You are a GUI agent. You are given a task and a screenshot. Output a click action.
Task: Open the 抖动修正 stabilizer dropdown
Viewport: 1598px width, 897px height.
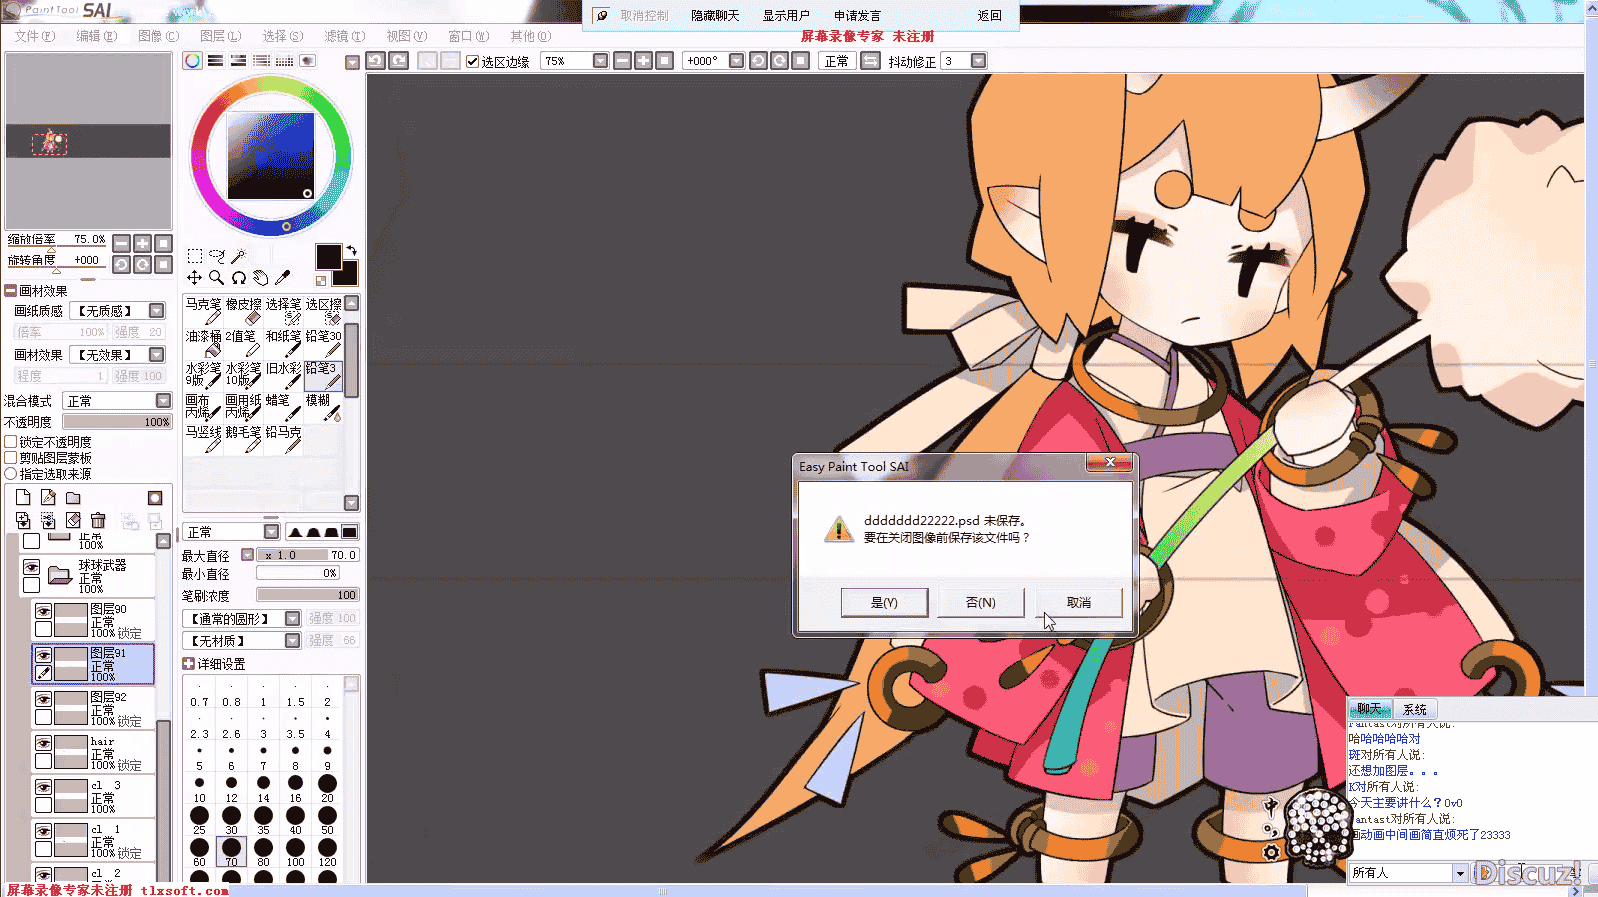[x=978, y=61]
